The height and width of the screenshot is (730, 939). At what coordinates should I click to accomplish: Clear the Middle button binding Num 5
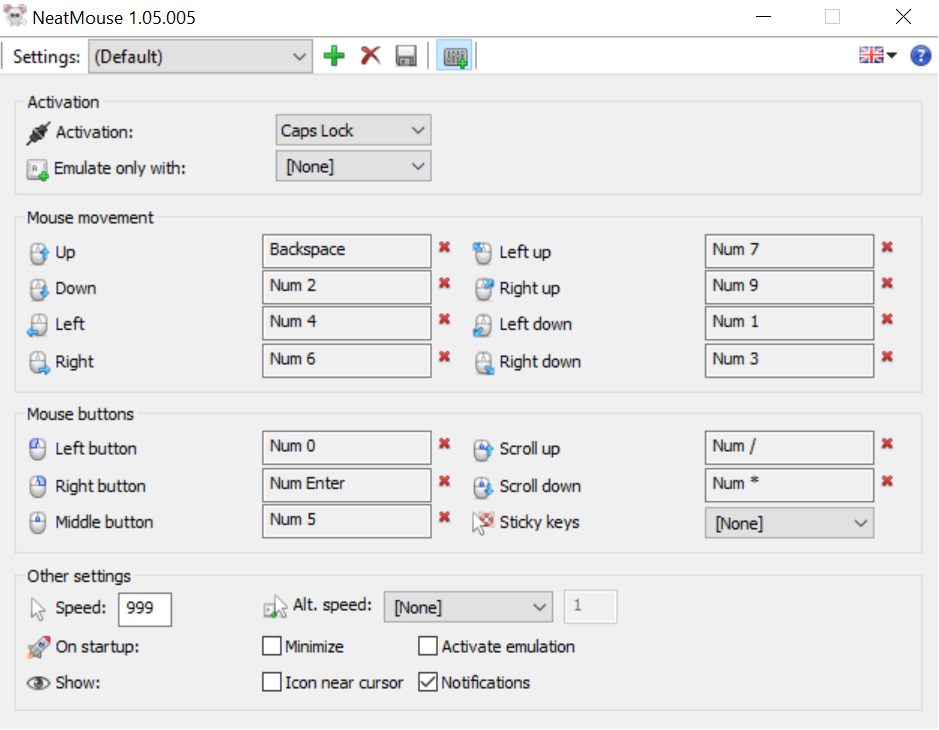click(x=444, y=517)
